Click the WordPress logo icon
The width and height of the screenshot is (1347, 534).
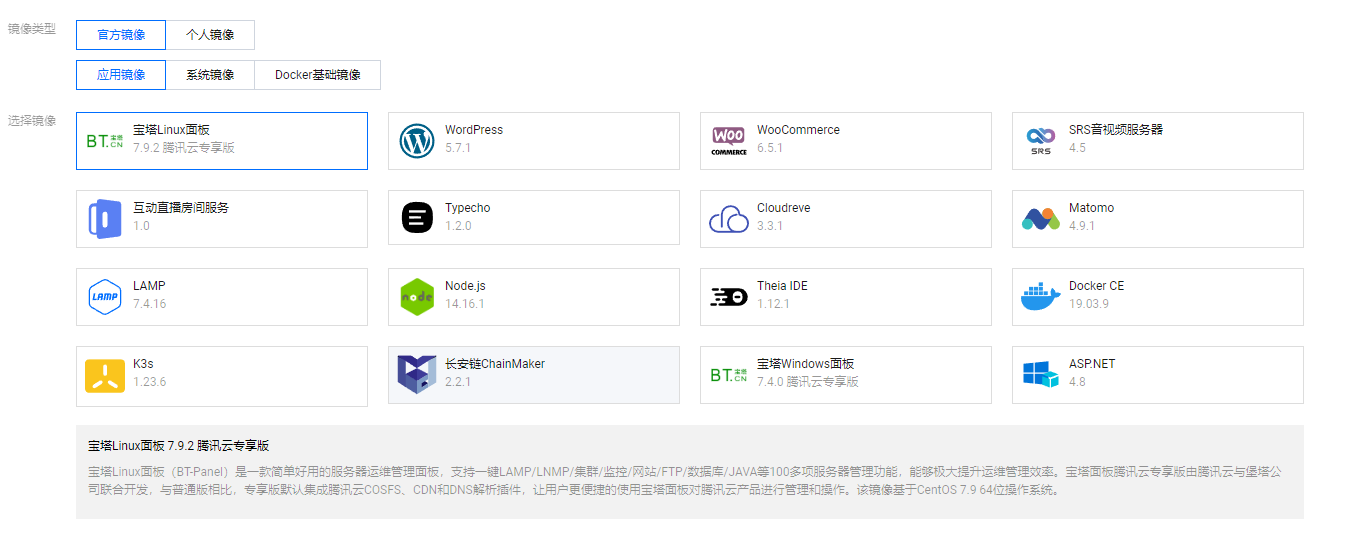(x=417, y=141)
